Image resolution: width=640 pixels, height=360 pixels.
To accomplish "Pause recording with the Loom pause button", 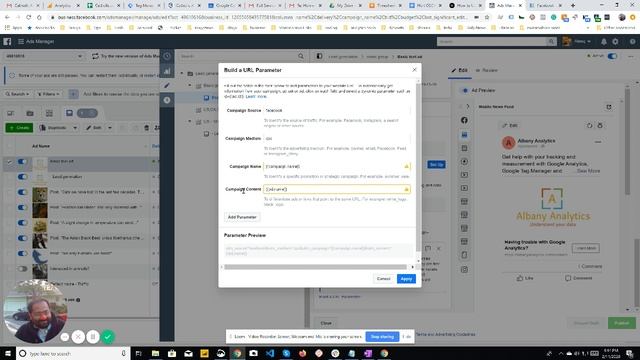I will tap(93, 337).
